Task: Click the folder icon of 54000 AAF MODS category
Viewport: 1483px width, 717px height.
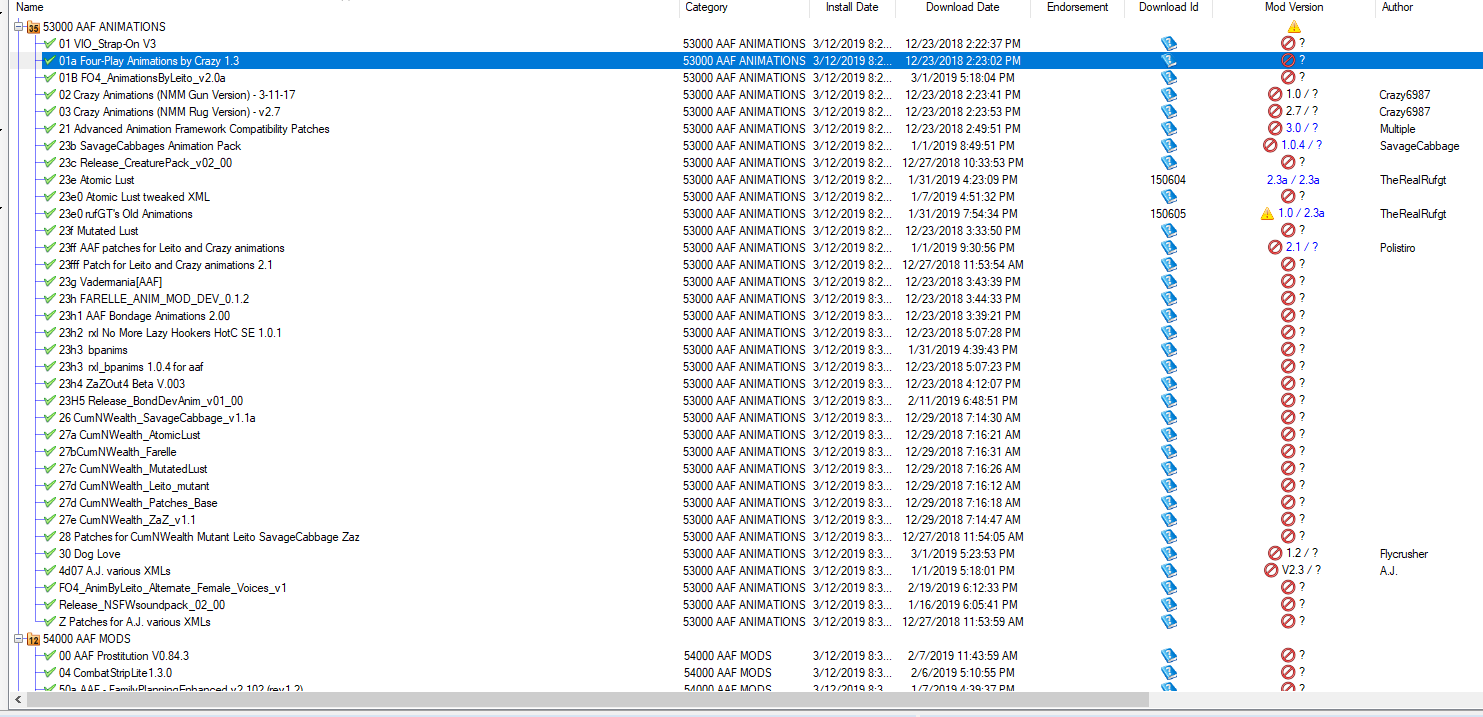Action: 33,640
